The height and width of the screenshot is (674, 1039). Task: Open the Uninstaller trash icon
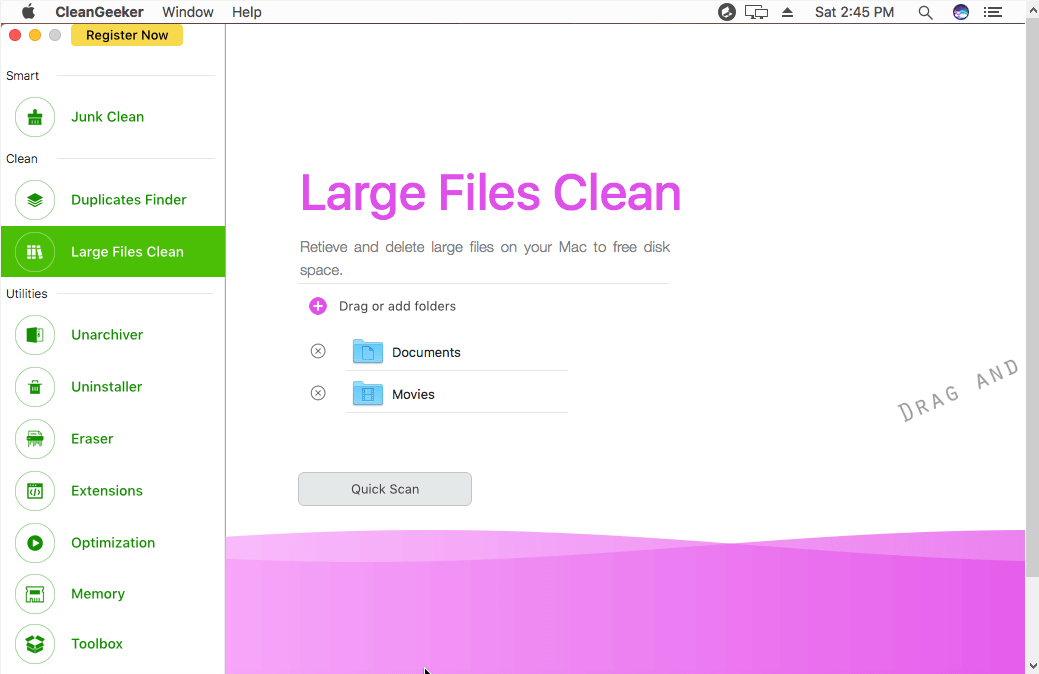pos(35,387)
